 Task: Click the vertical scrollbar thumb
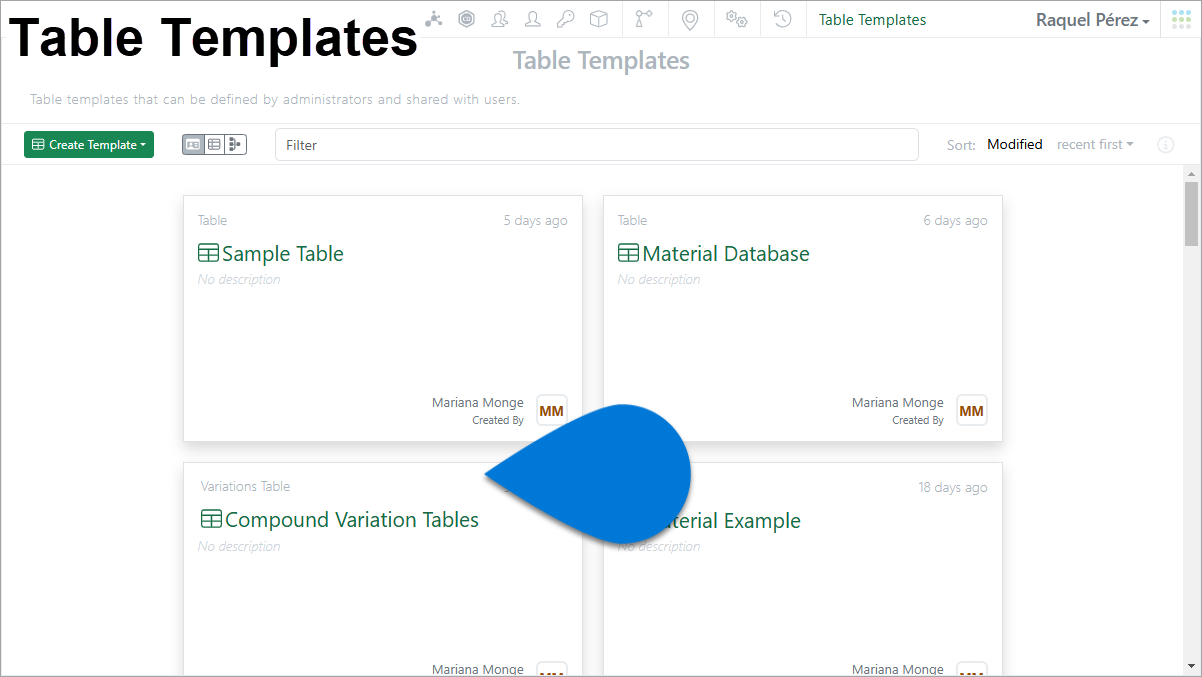pyautogui.click(x=1191, y=213)
